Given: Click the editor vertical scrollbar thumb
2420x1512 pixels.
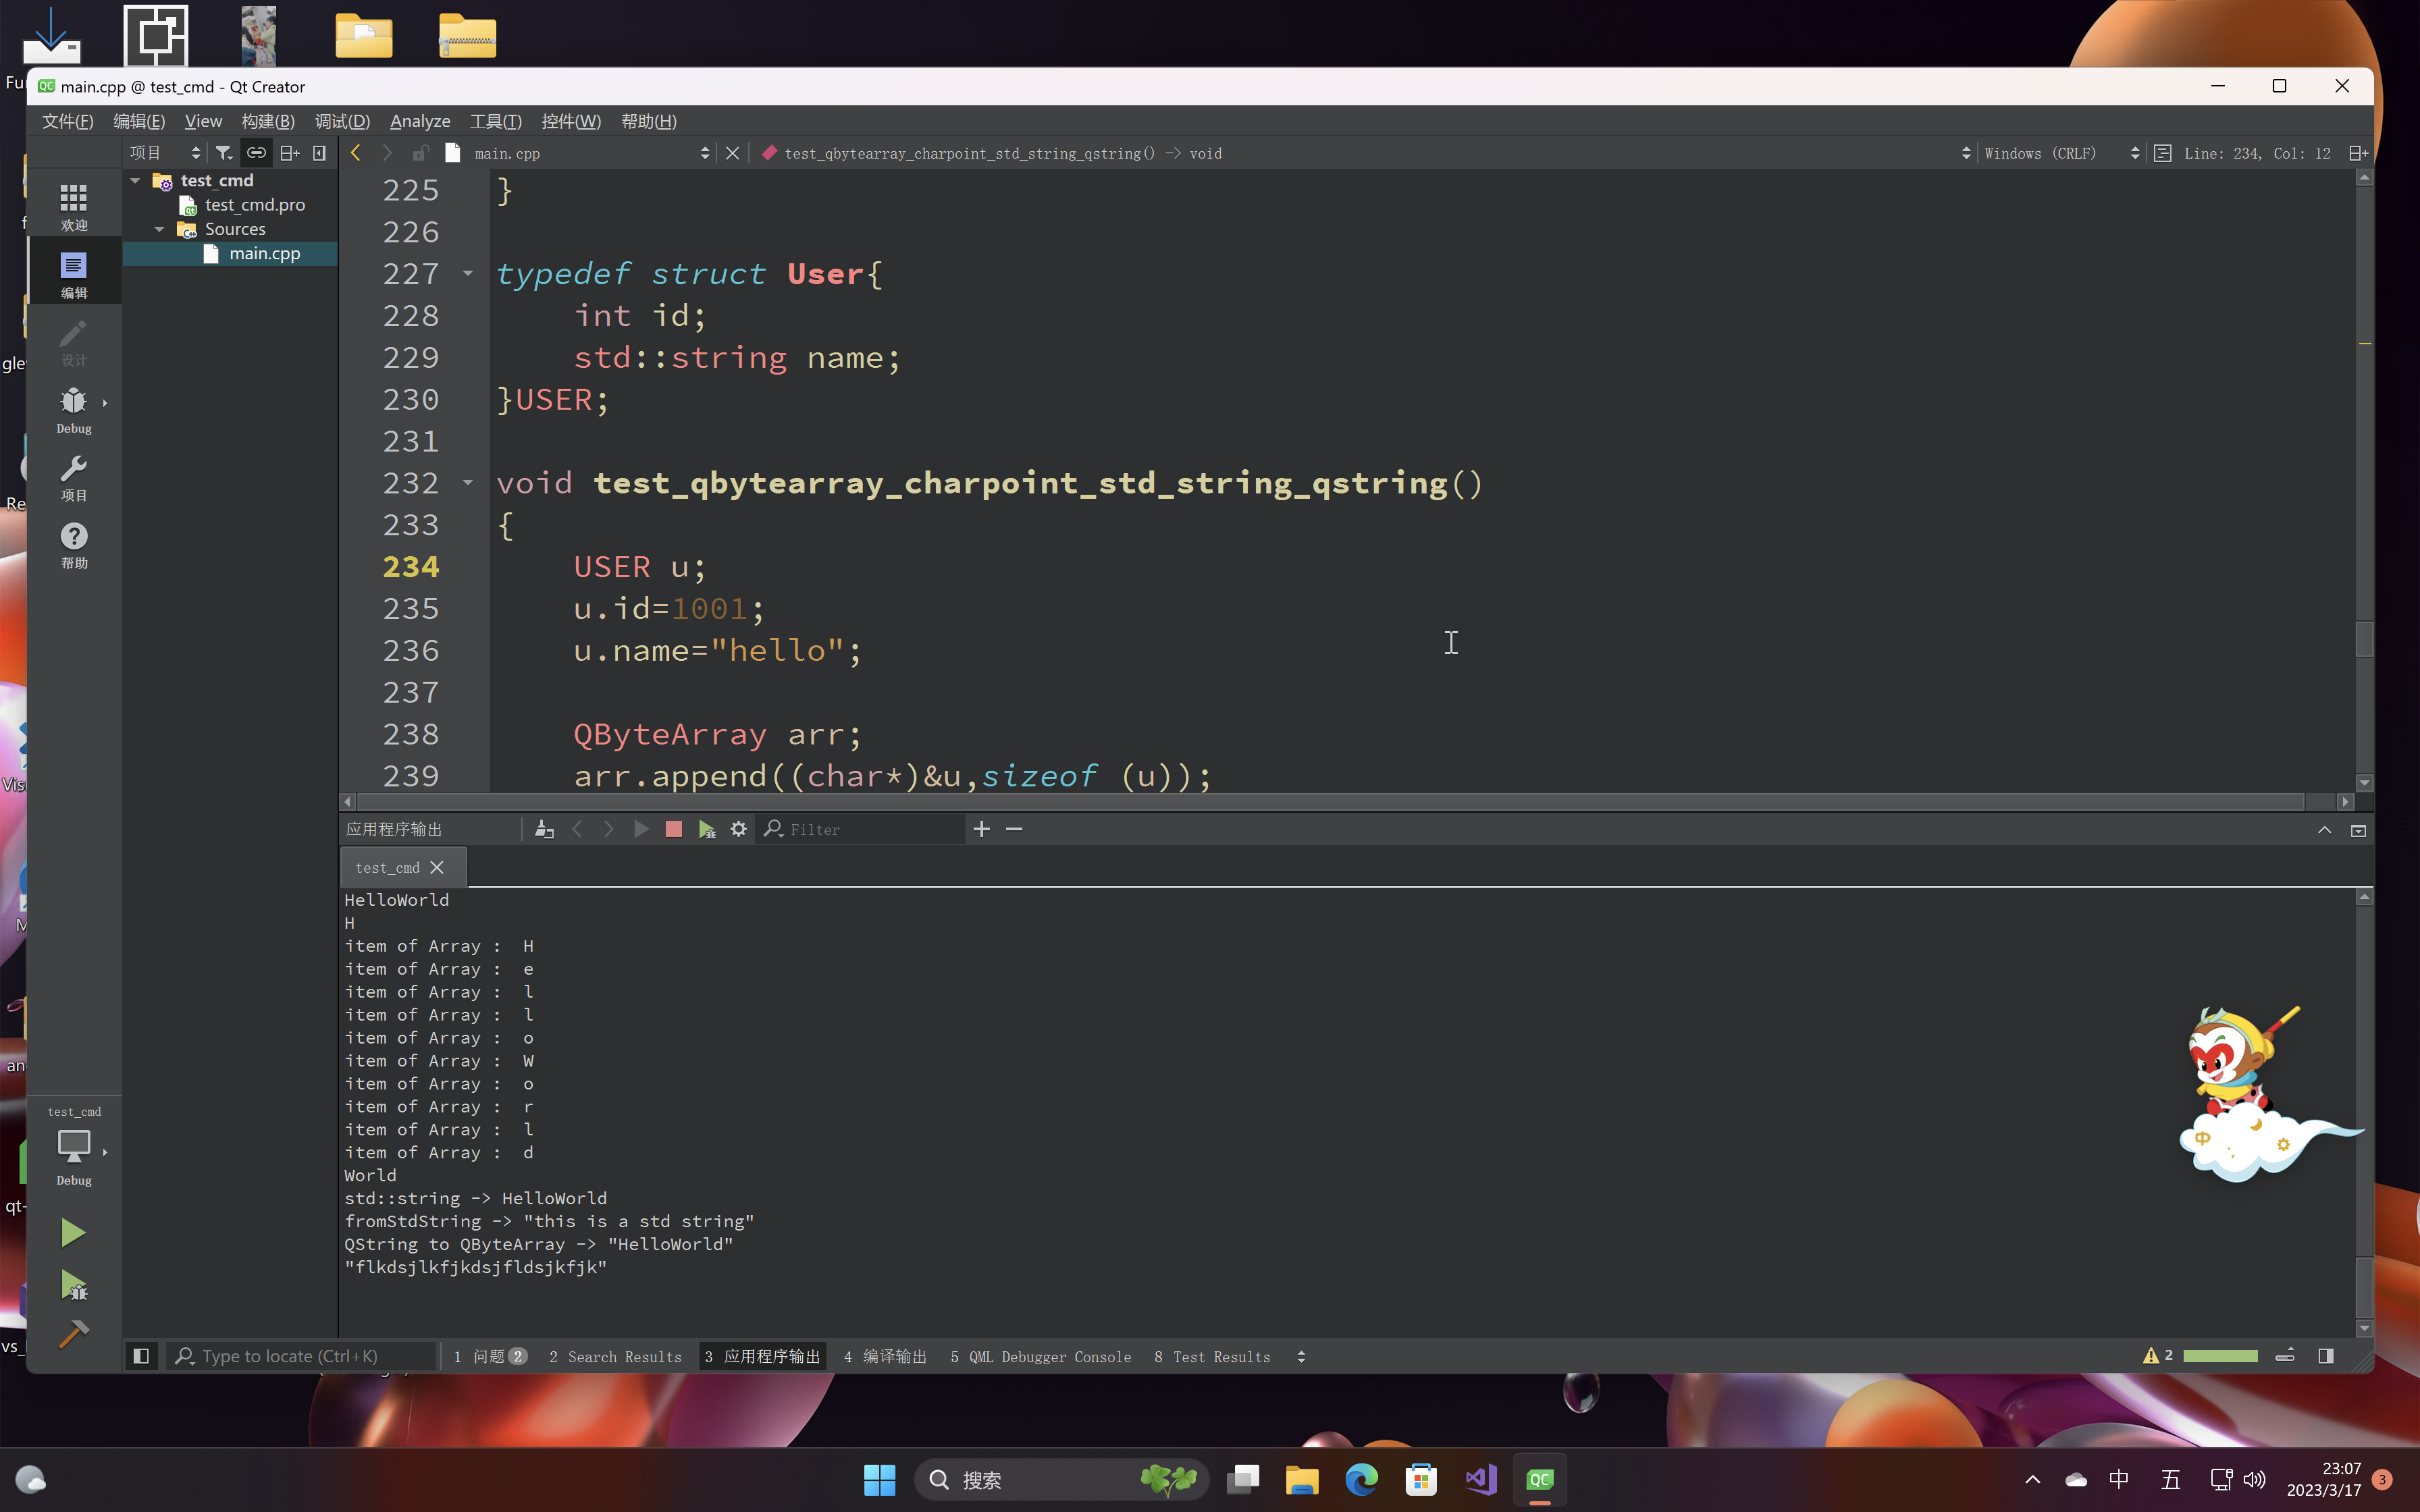Looking at the screenshot, I should click(2364, 639).
